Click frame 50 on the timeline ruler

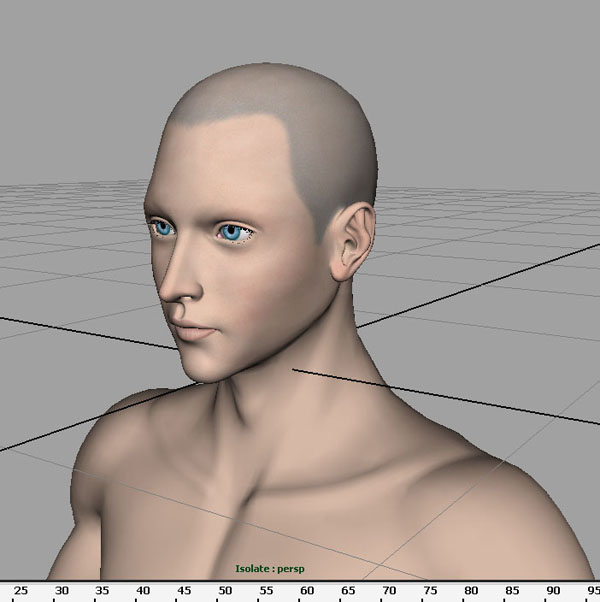point(225,590)
